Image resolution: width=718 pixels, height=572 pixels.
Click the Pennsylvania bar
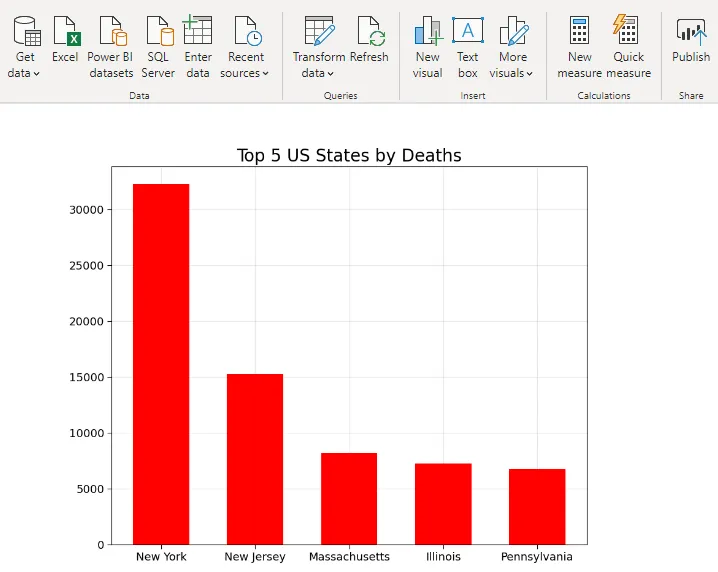coord(537,506)
